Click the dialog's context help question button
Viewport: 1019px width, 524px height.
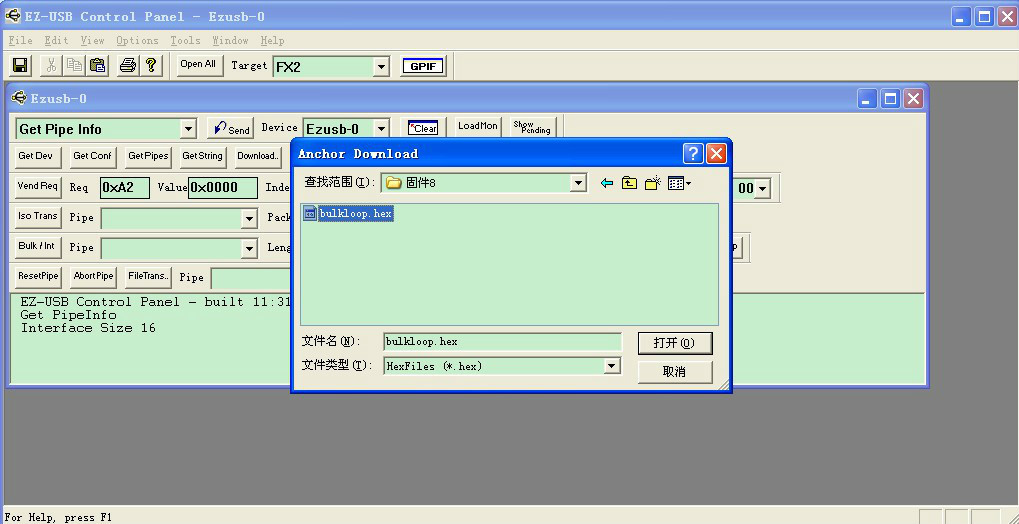(x=693, y=154)
